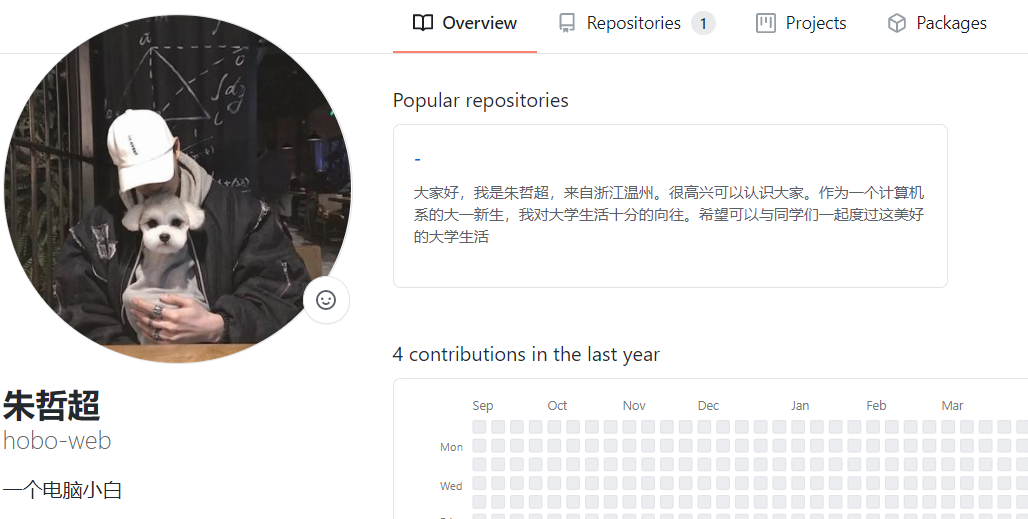Click the Projects board icon
The height and width of the screenshot is (519, 1028).
tap(766, 23)
